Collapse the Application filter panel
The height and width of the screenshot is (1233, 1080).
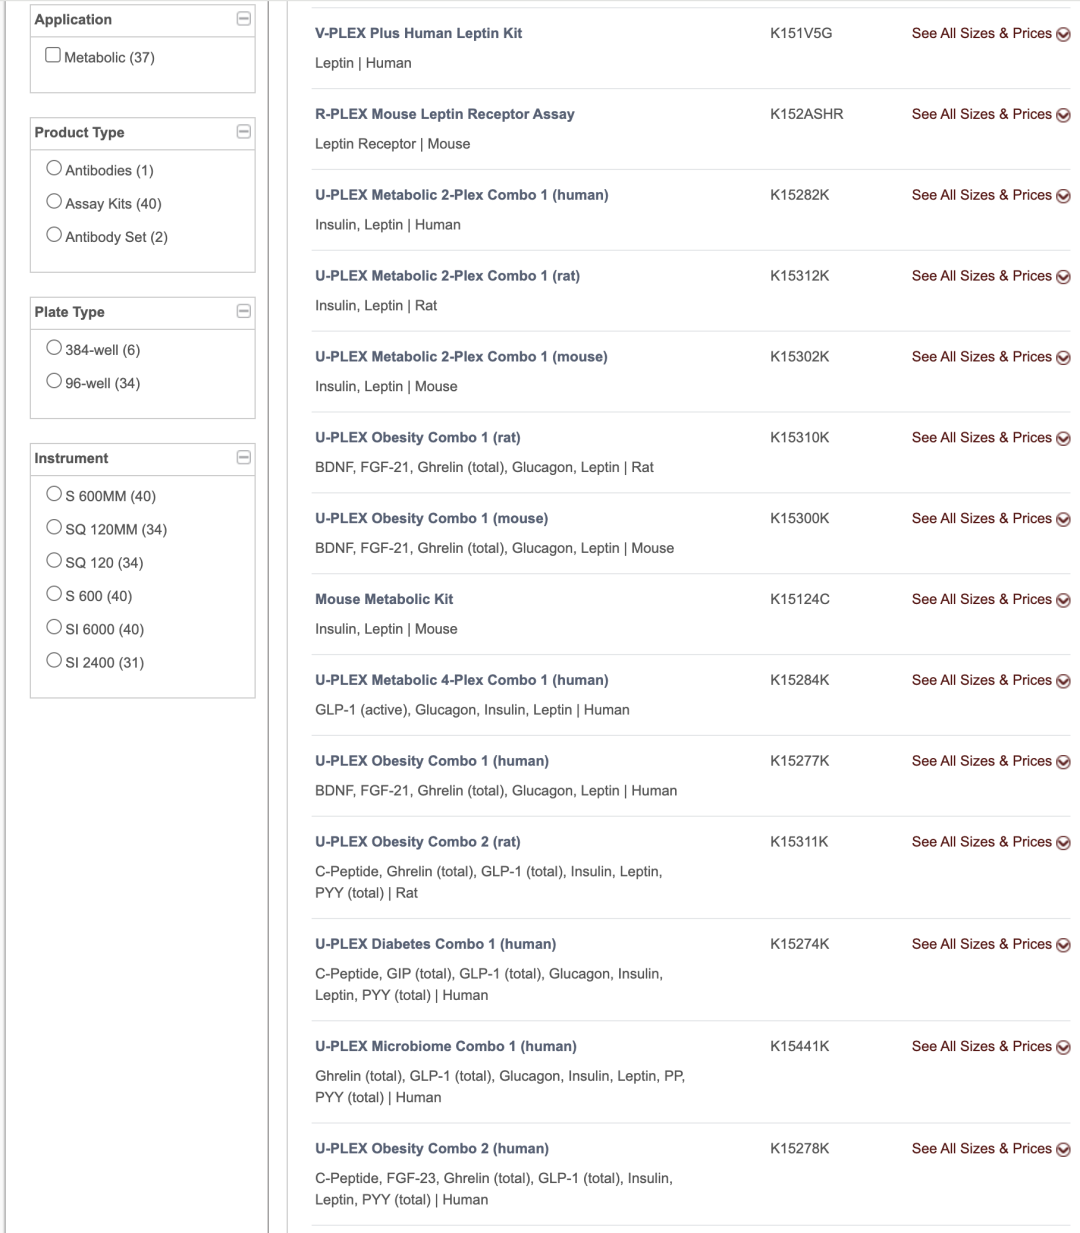pos(243,19)
